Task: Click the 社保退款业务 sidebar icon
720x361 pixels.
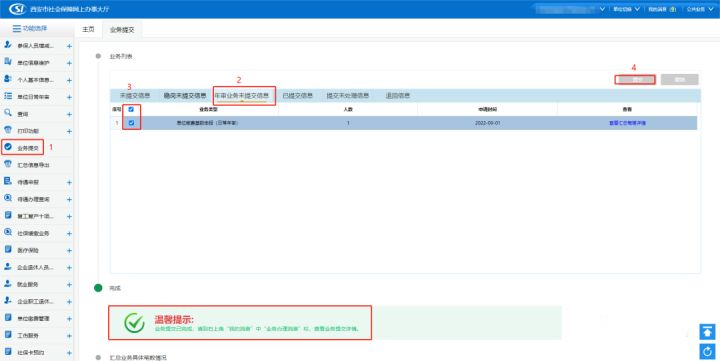Action: click(x=8, y=232)
